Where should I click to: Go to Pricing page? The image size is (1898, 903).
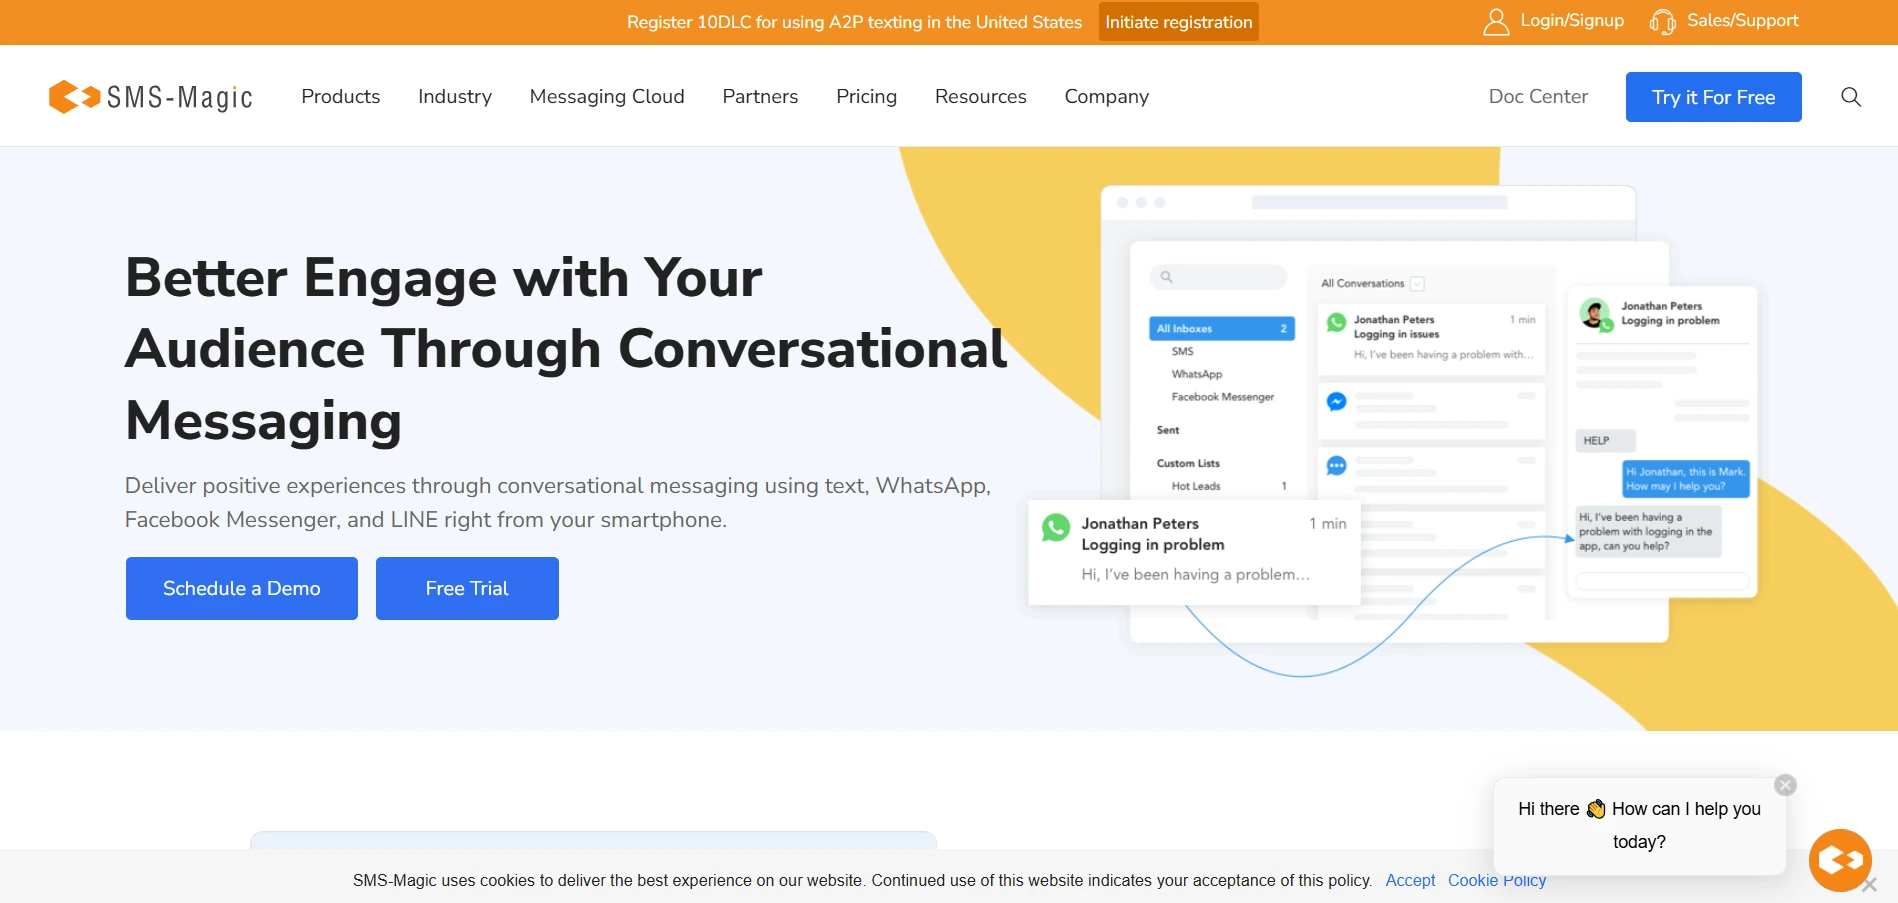(866, 96)
